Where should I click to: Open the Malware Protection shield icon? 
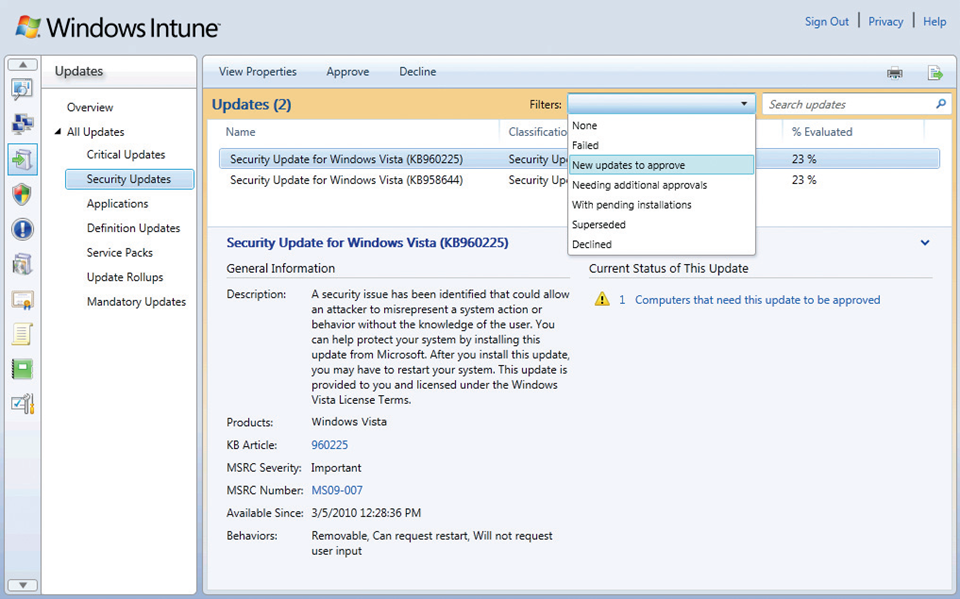(x=22, y=194)
